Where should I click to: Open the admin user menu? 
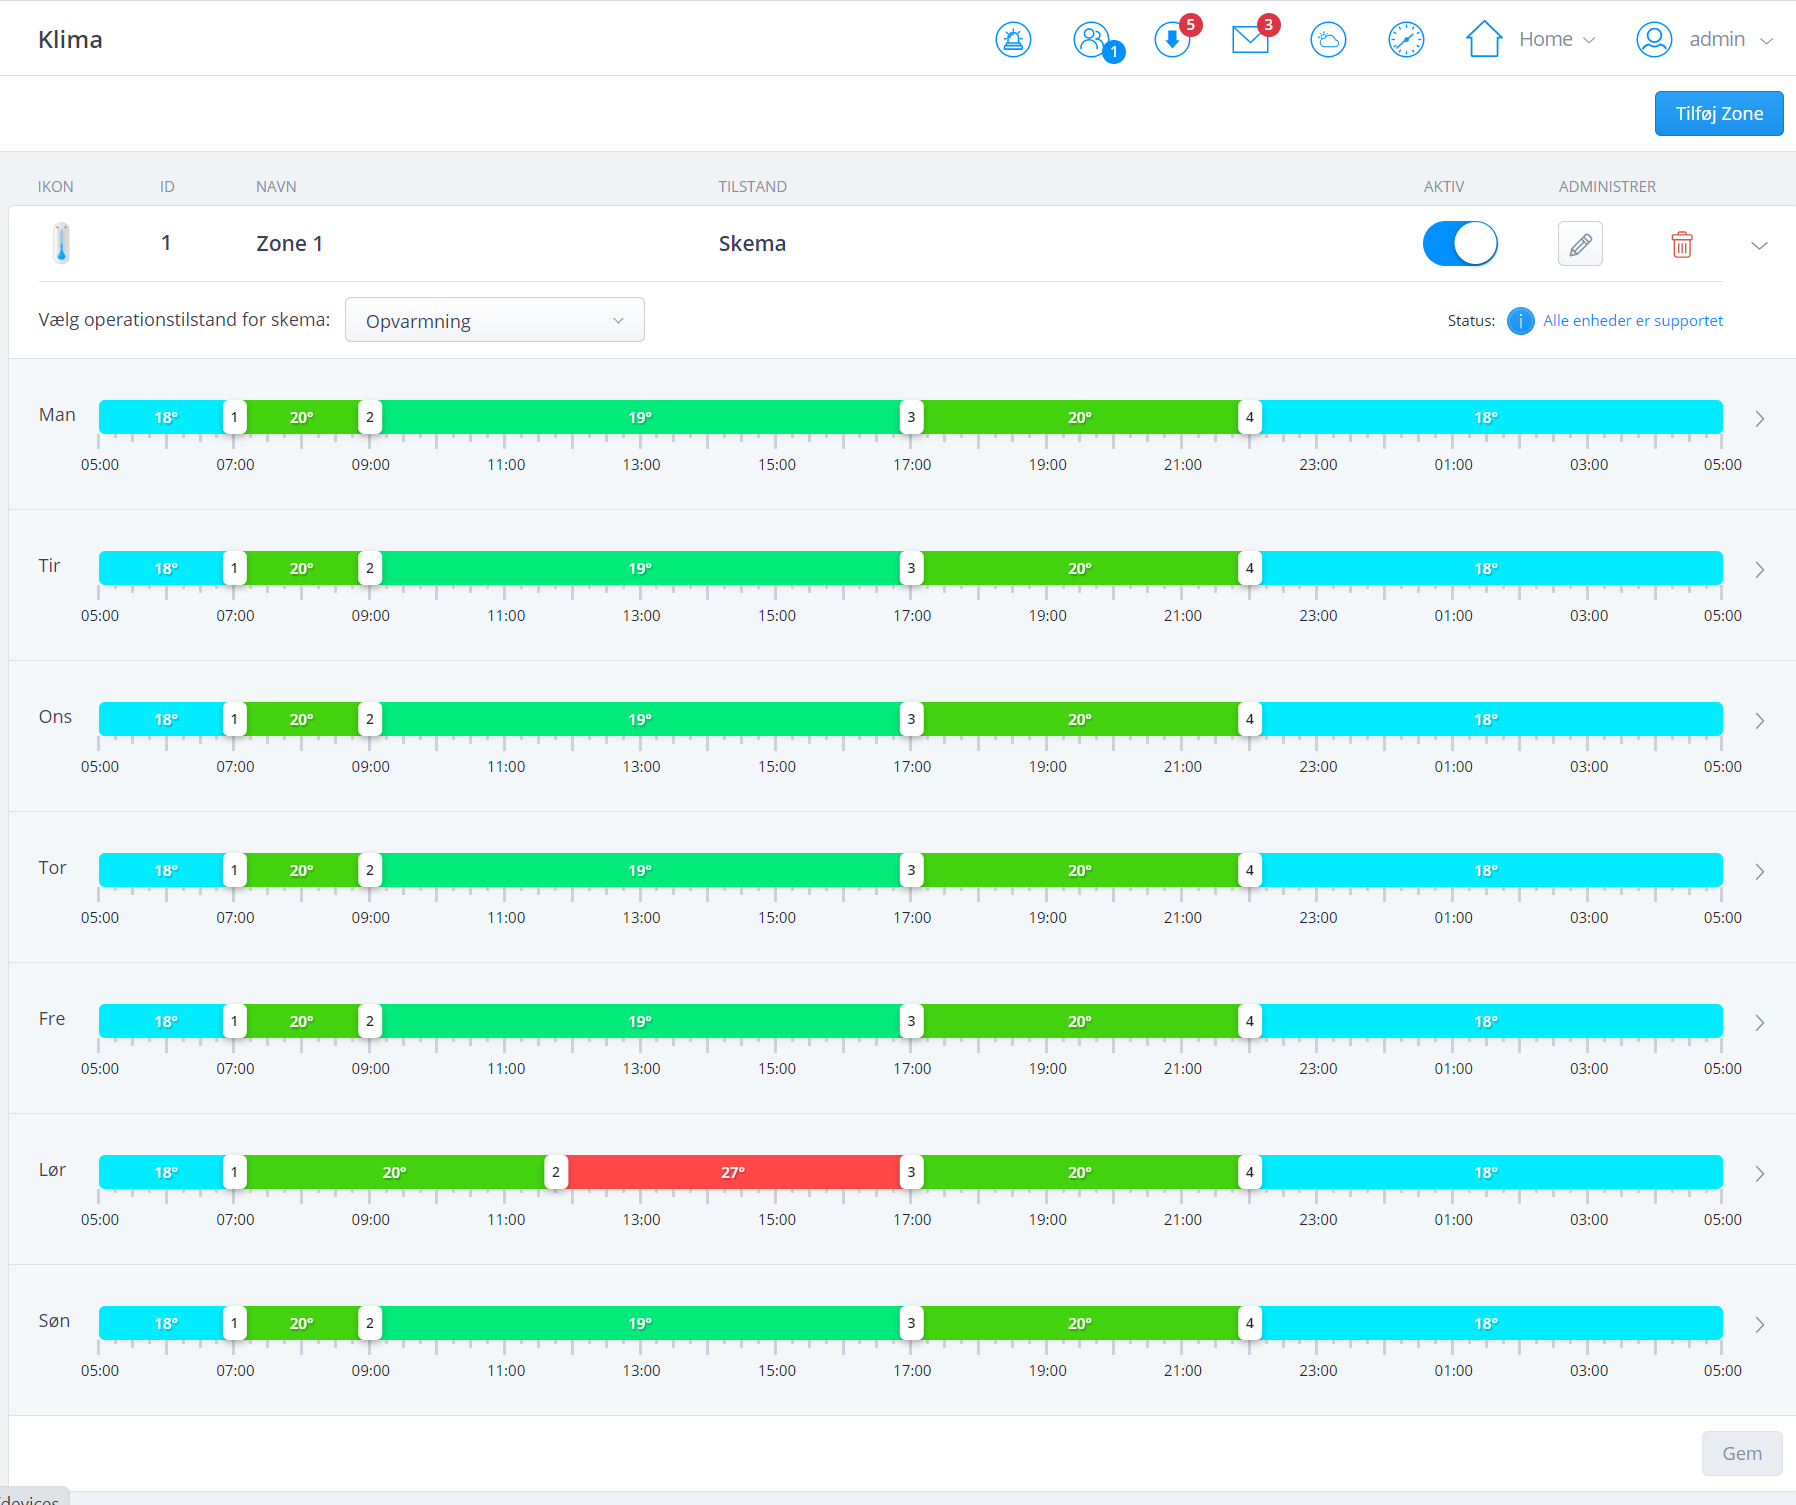[1704, 40]
